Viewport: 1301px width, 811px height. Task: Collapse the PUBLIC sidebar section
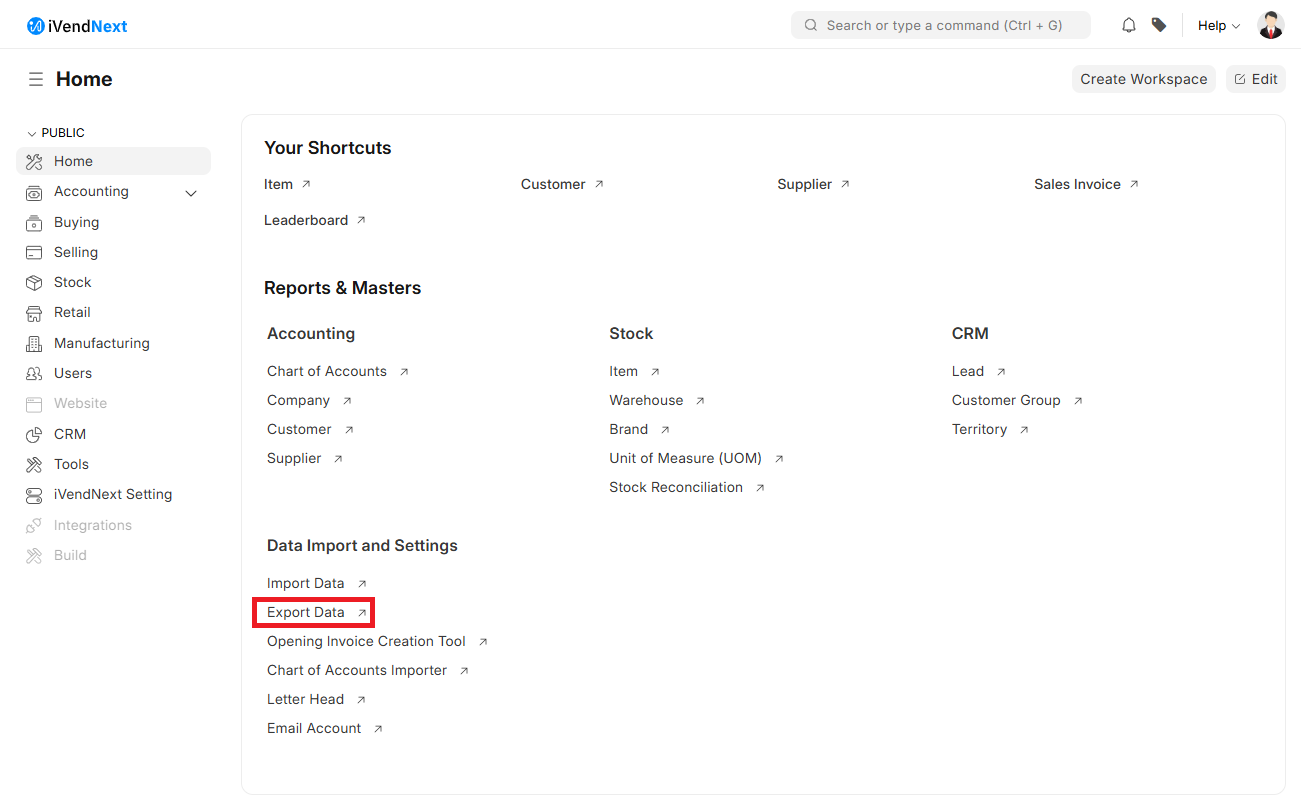(55, 133)
